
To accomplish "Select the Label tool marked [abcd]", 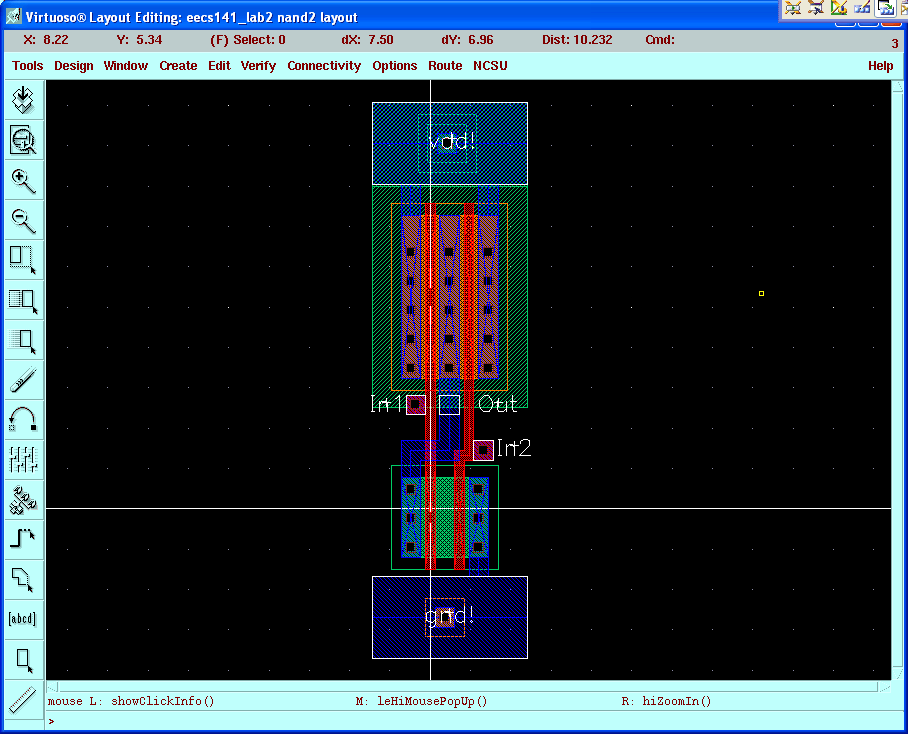I will (23, 618).
